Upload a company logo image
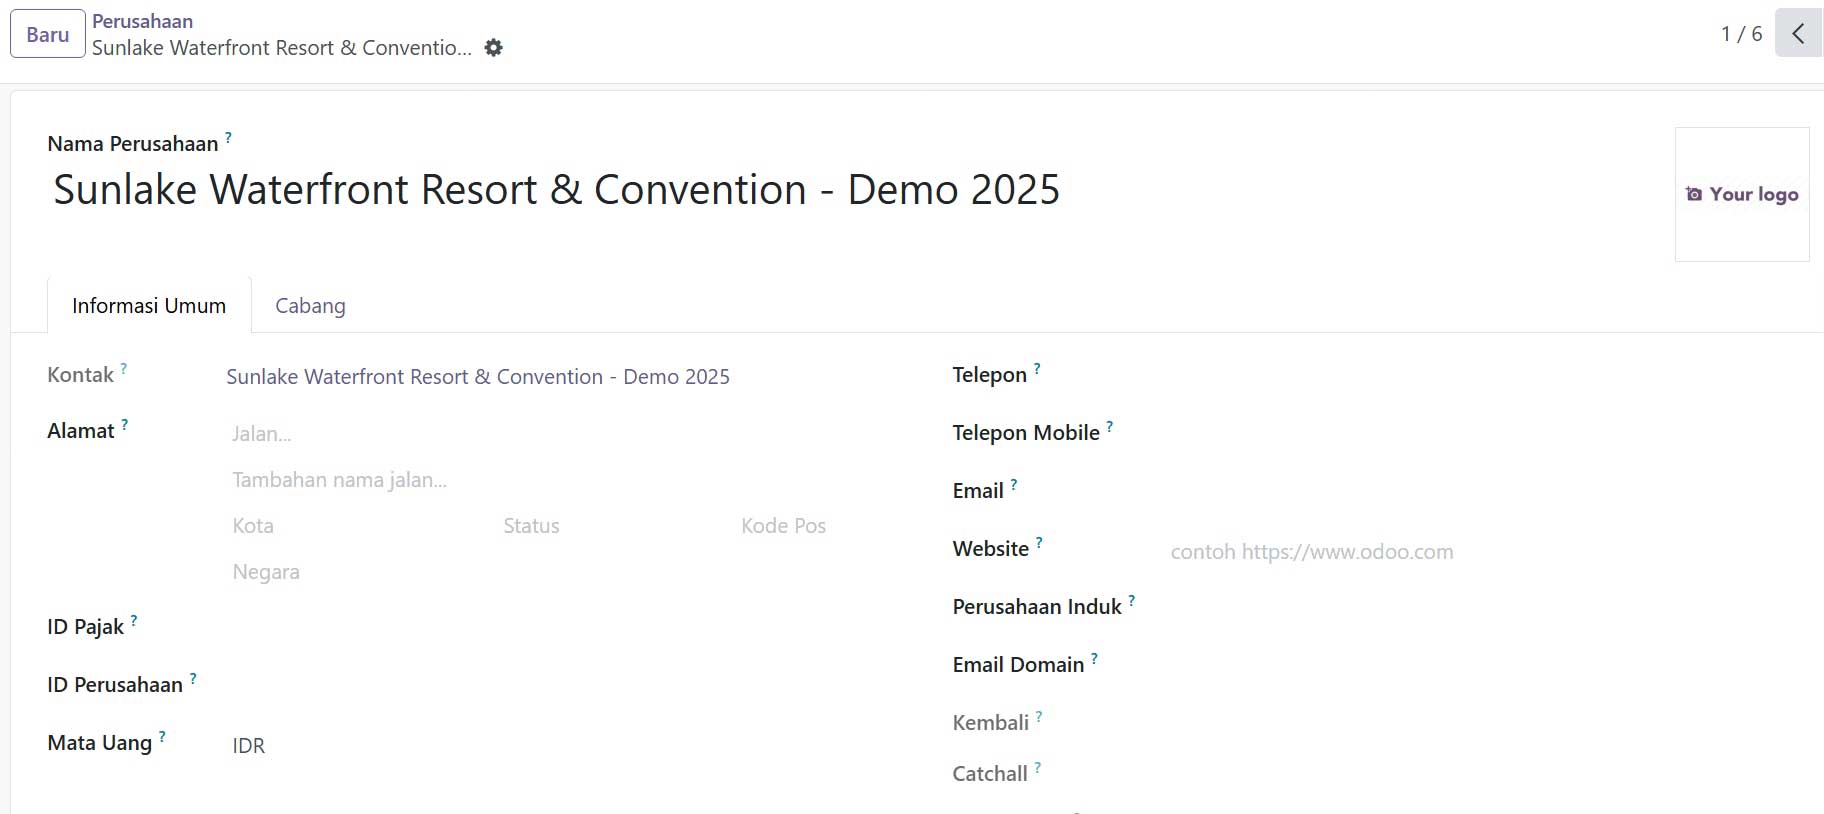This screenshot has width=1824, height=814. (1742, 194)
